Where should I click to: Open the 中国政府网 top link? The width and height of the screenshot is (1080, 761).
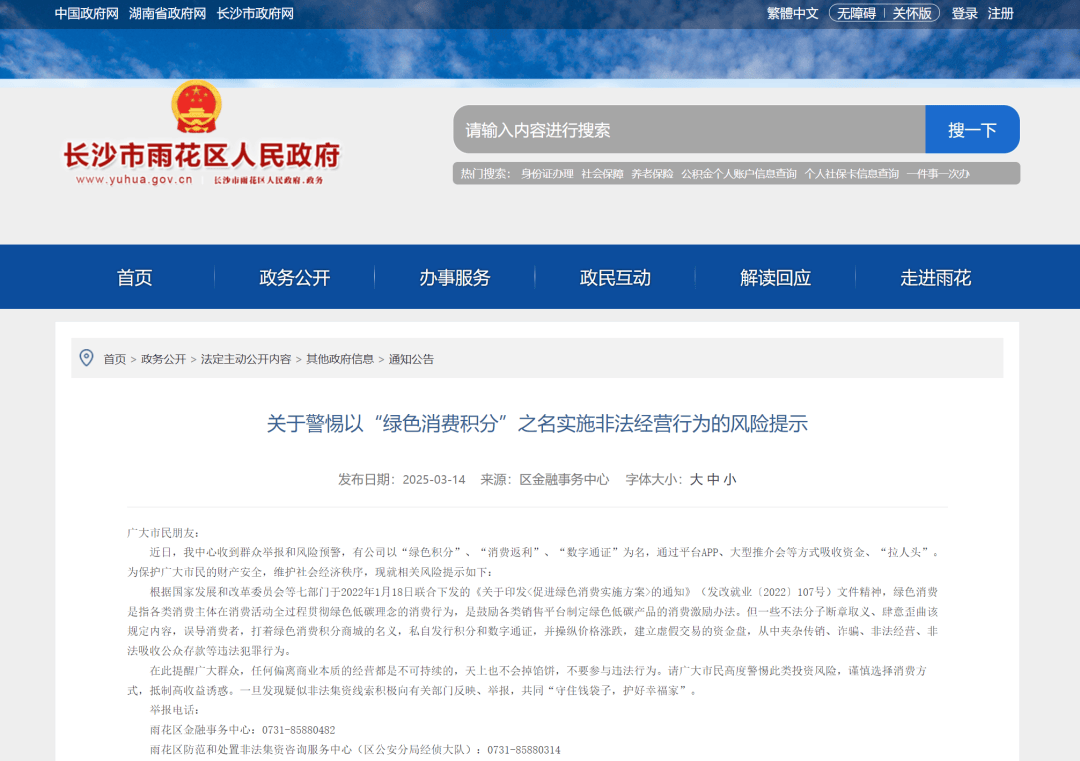point(86,13)
